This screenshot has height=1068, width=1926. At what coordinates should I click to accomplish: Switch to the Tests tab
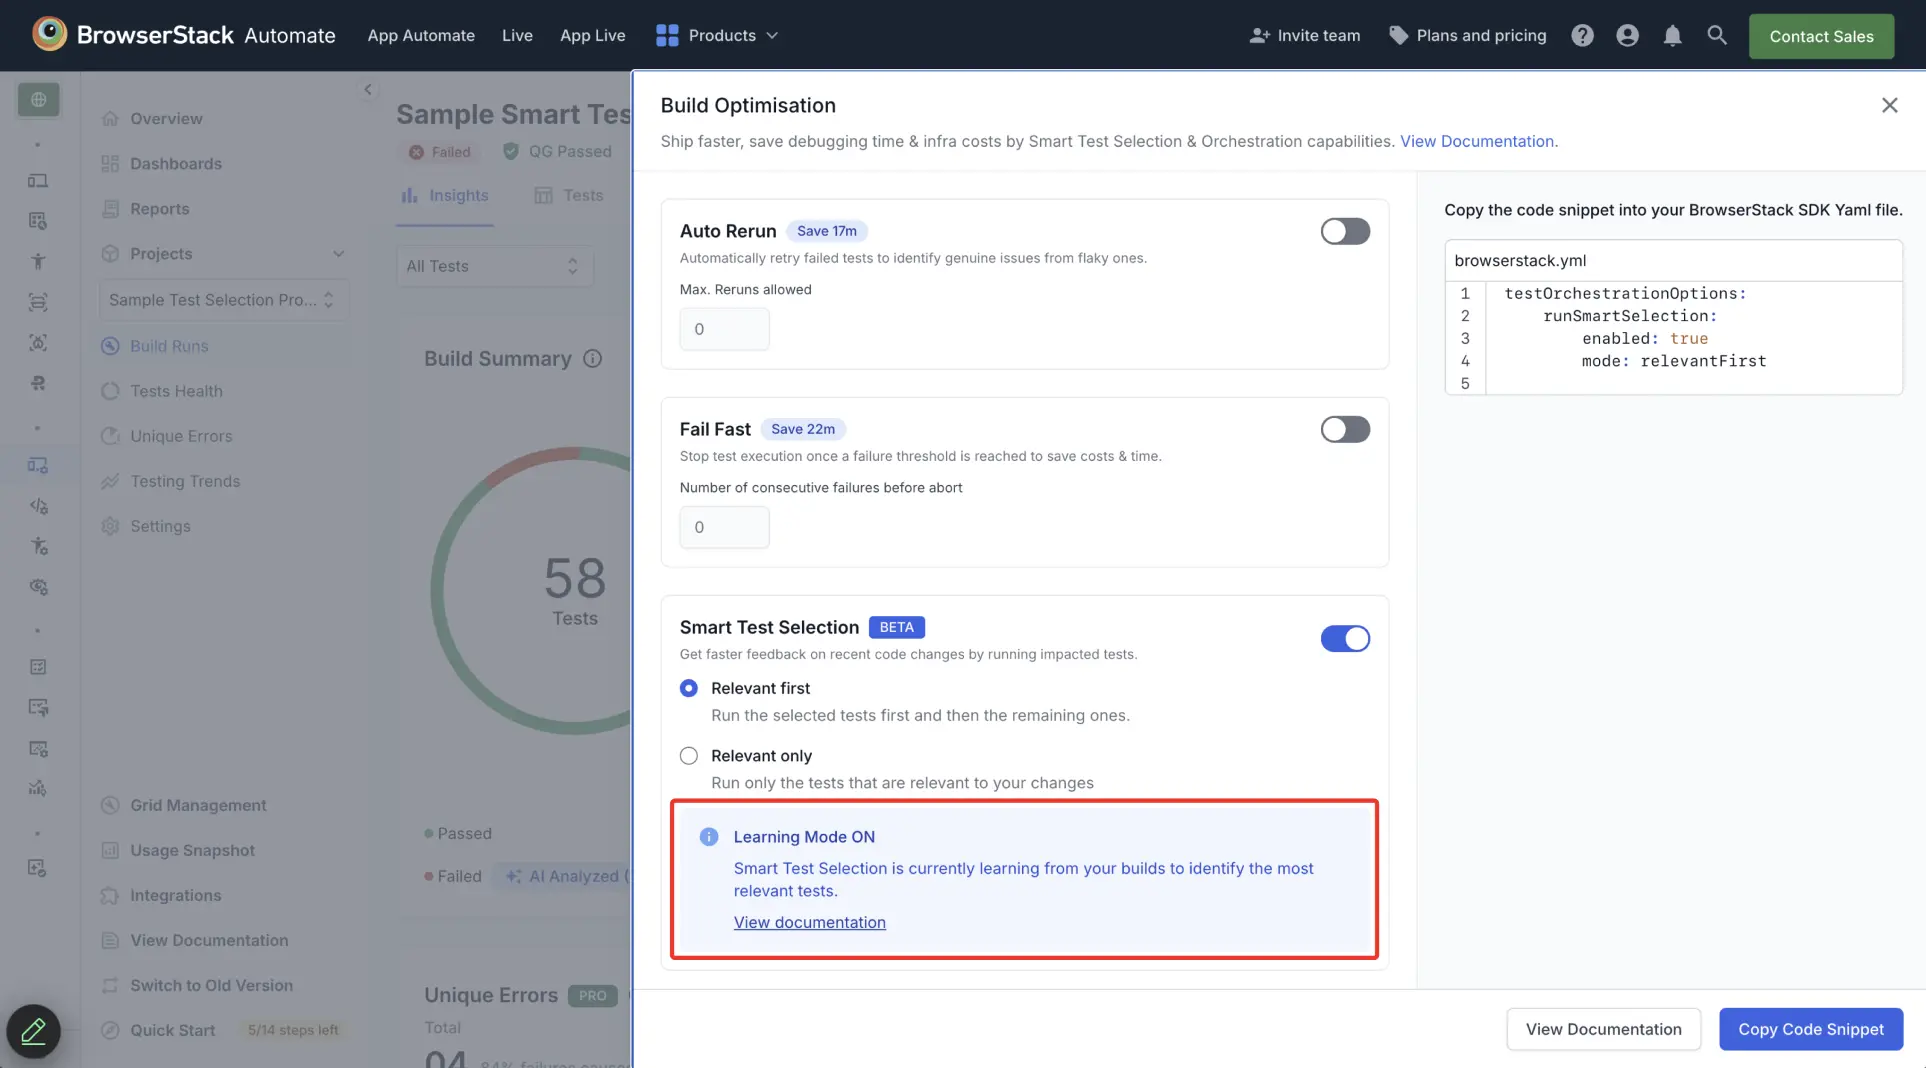click(x=569, y=196)
